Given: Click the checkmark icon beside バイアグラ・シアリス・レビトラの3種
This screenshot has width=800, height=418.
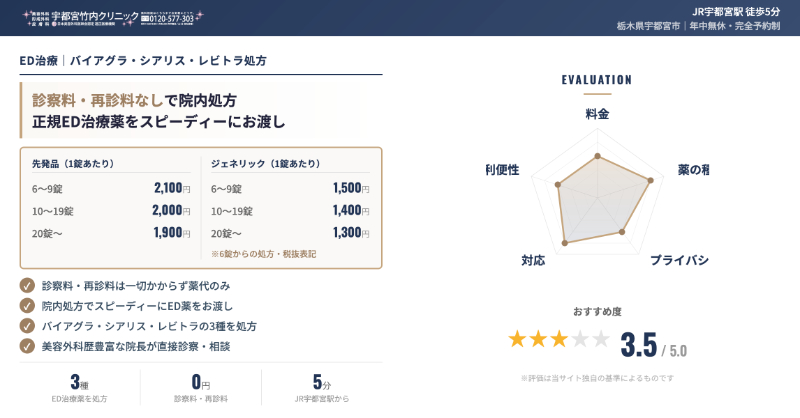Looking at the screenshot, I should pos(27,326).
